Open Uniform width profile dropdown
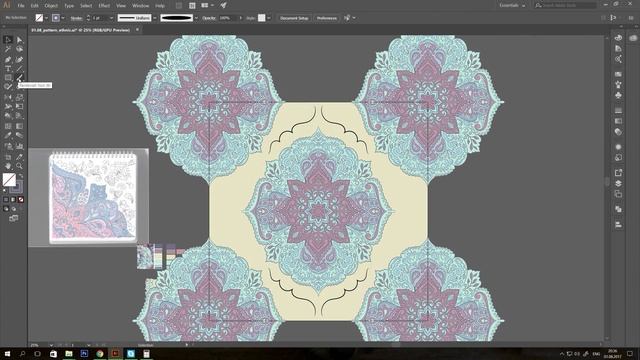 [x=155, y=18]
